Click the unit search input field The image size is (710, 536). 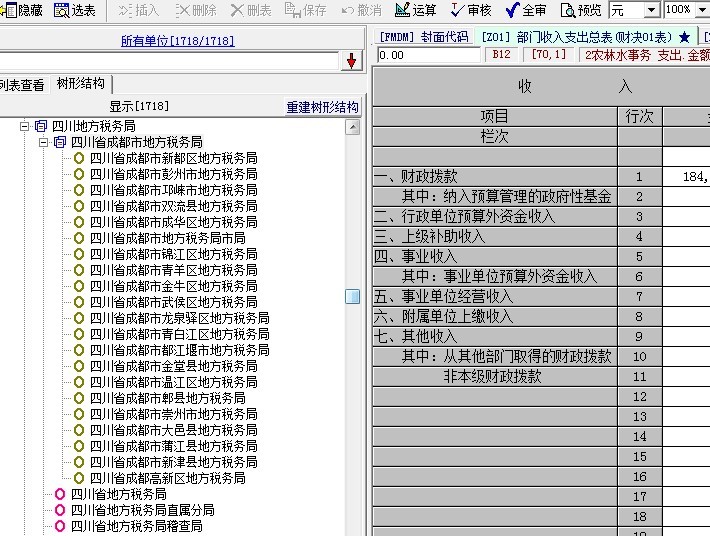tap(168, 61)
